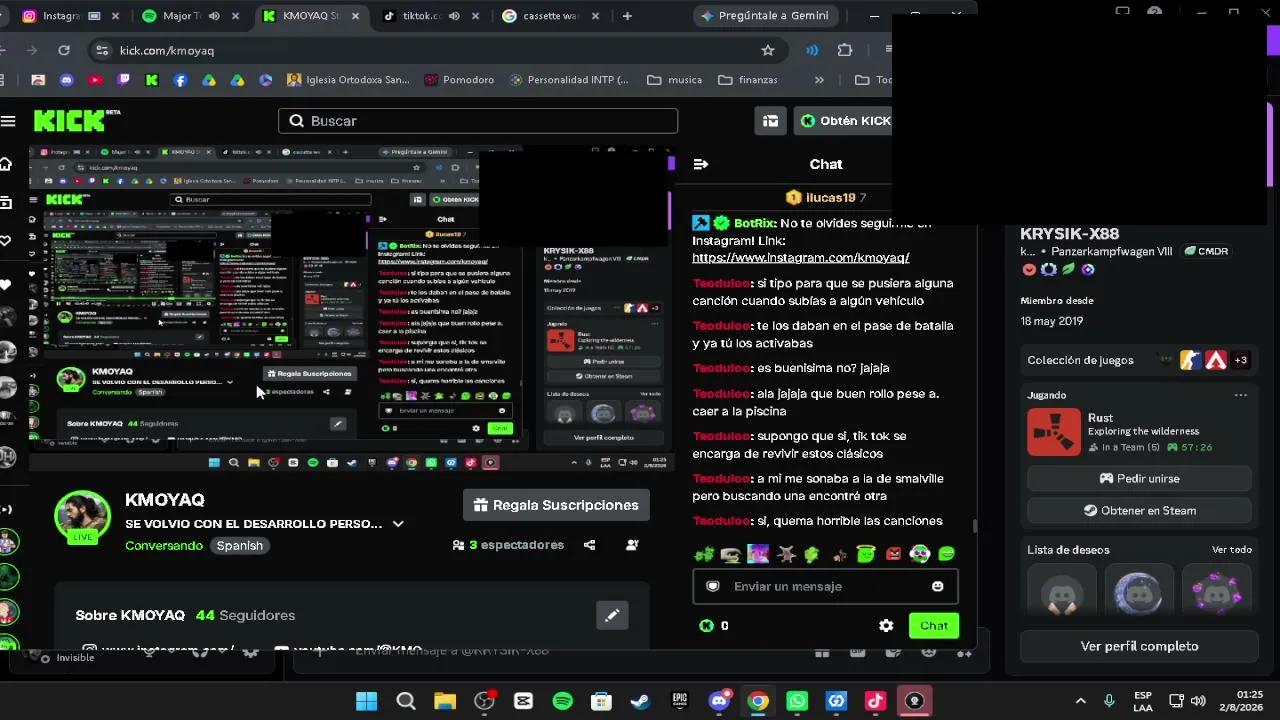Open WhatsApp from the taskbar
The width and height of the screenshot is (1280, 720).
[x=797, y=701]
